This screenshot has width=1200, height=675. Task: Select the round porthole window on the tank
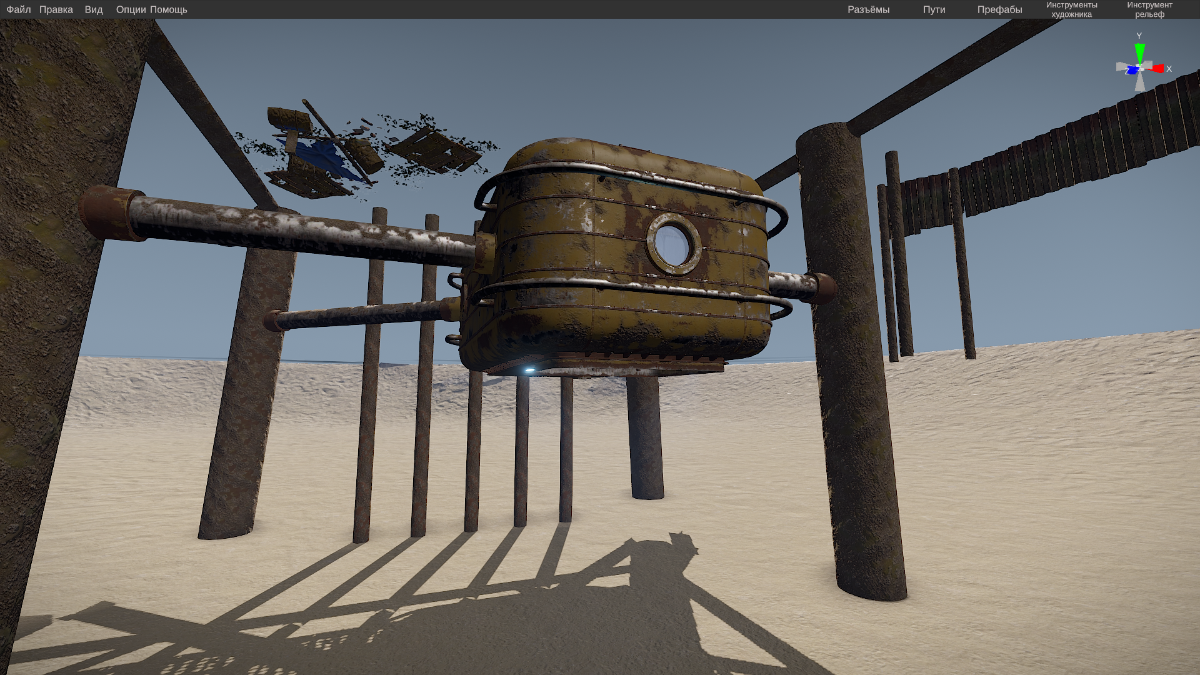(673, 243)
